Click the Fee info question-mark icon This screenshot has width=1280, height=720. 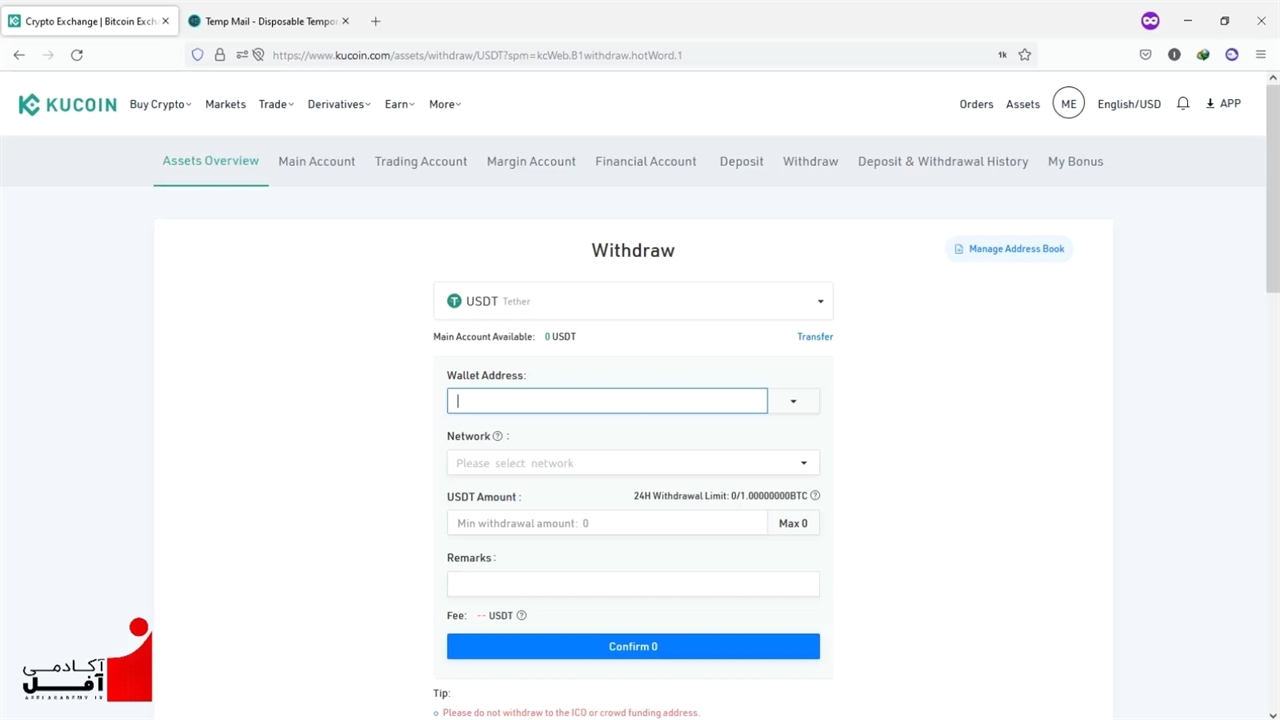pos(521,616)
